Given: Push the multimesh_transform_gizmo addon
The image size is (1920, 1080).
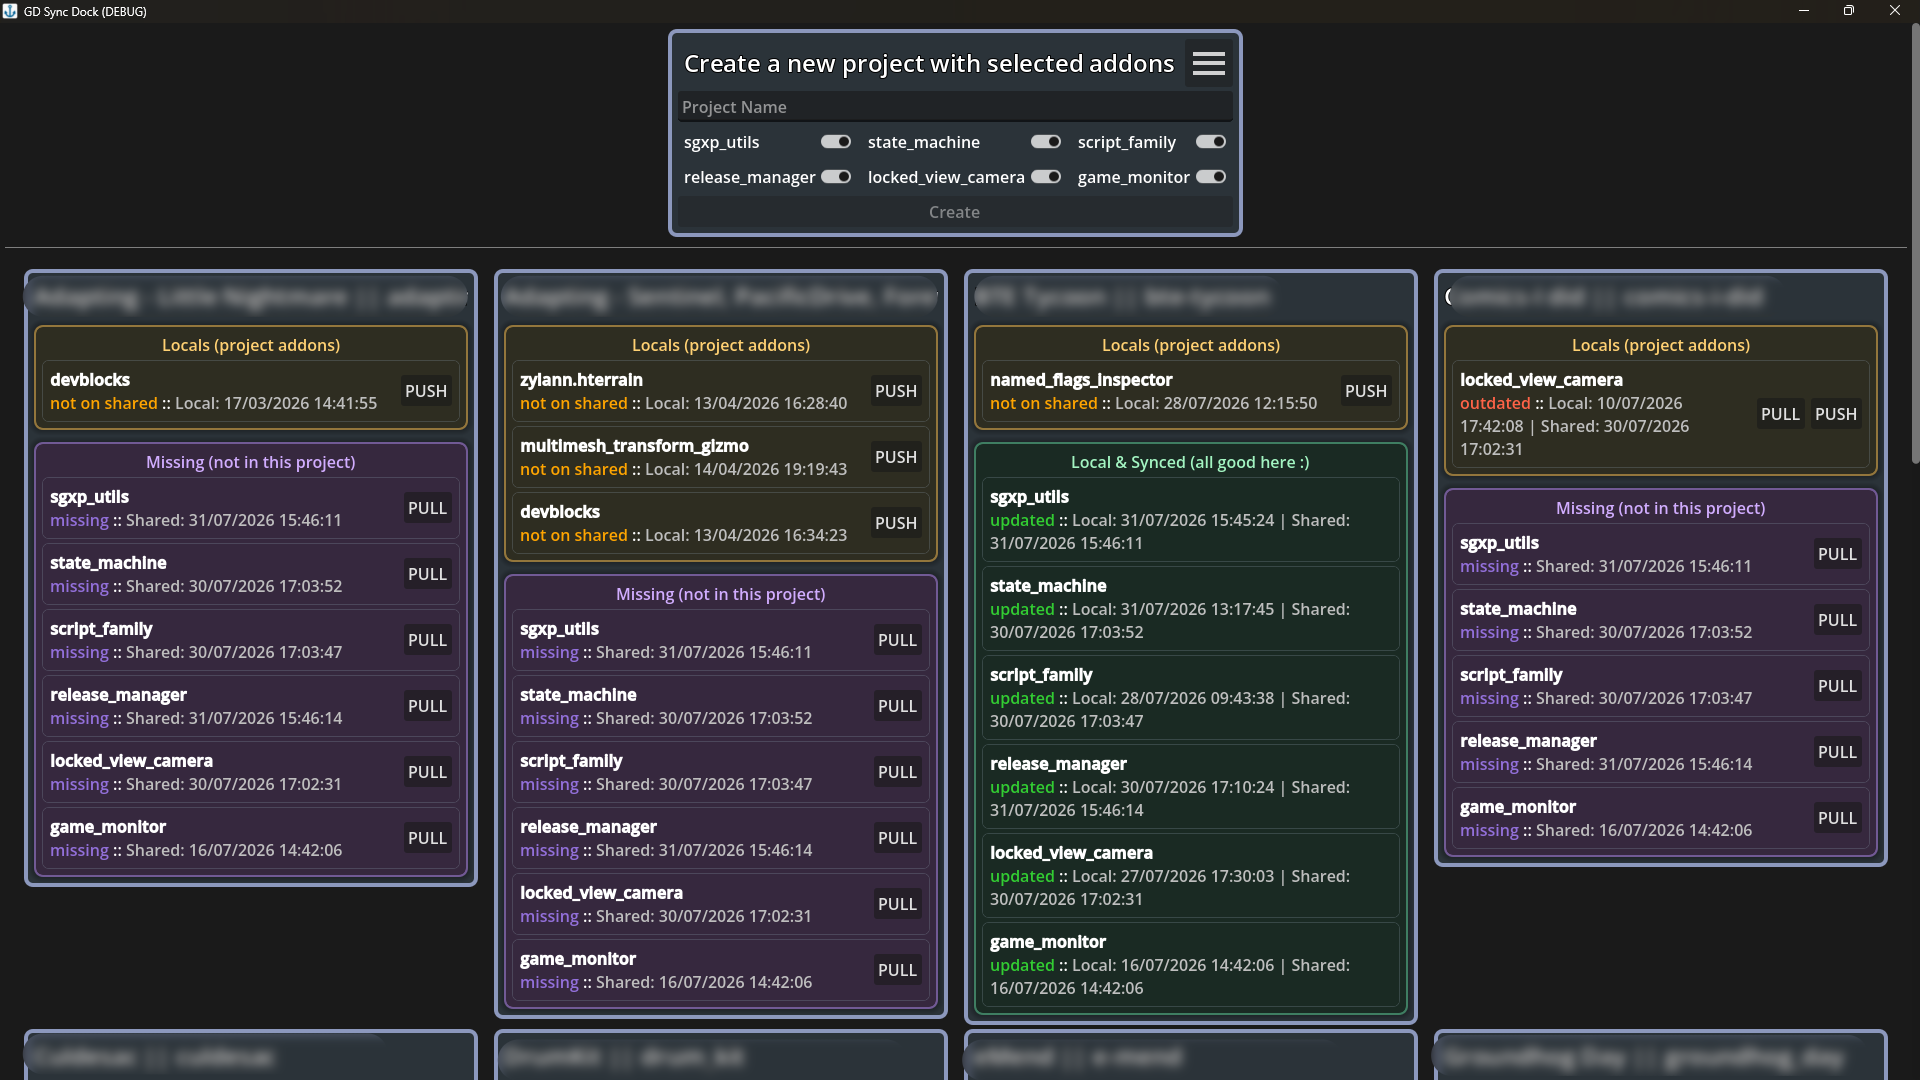Looking at the screenshot, I should tap(896, 457).
